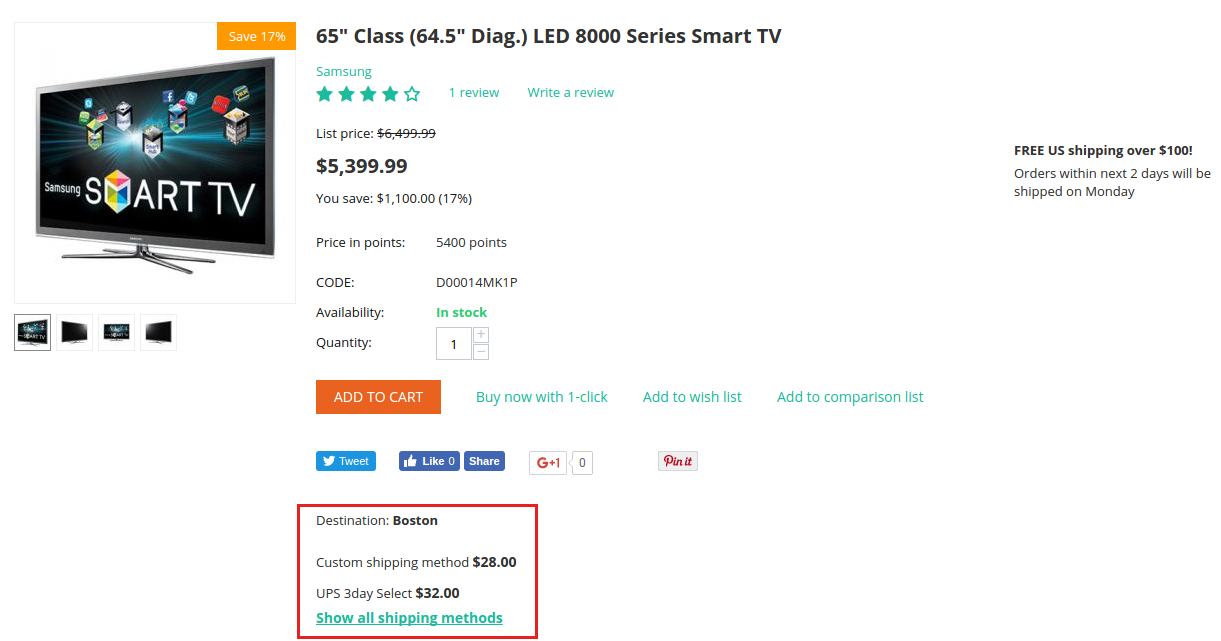Click the Facebook Share button
The image size is (1221, 641).
[x=484, y=461]
